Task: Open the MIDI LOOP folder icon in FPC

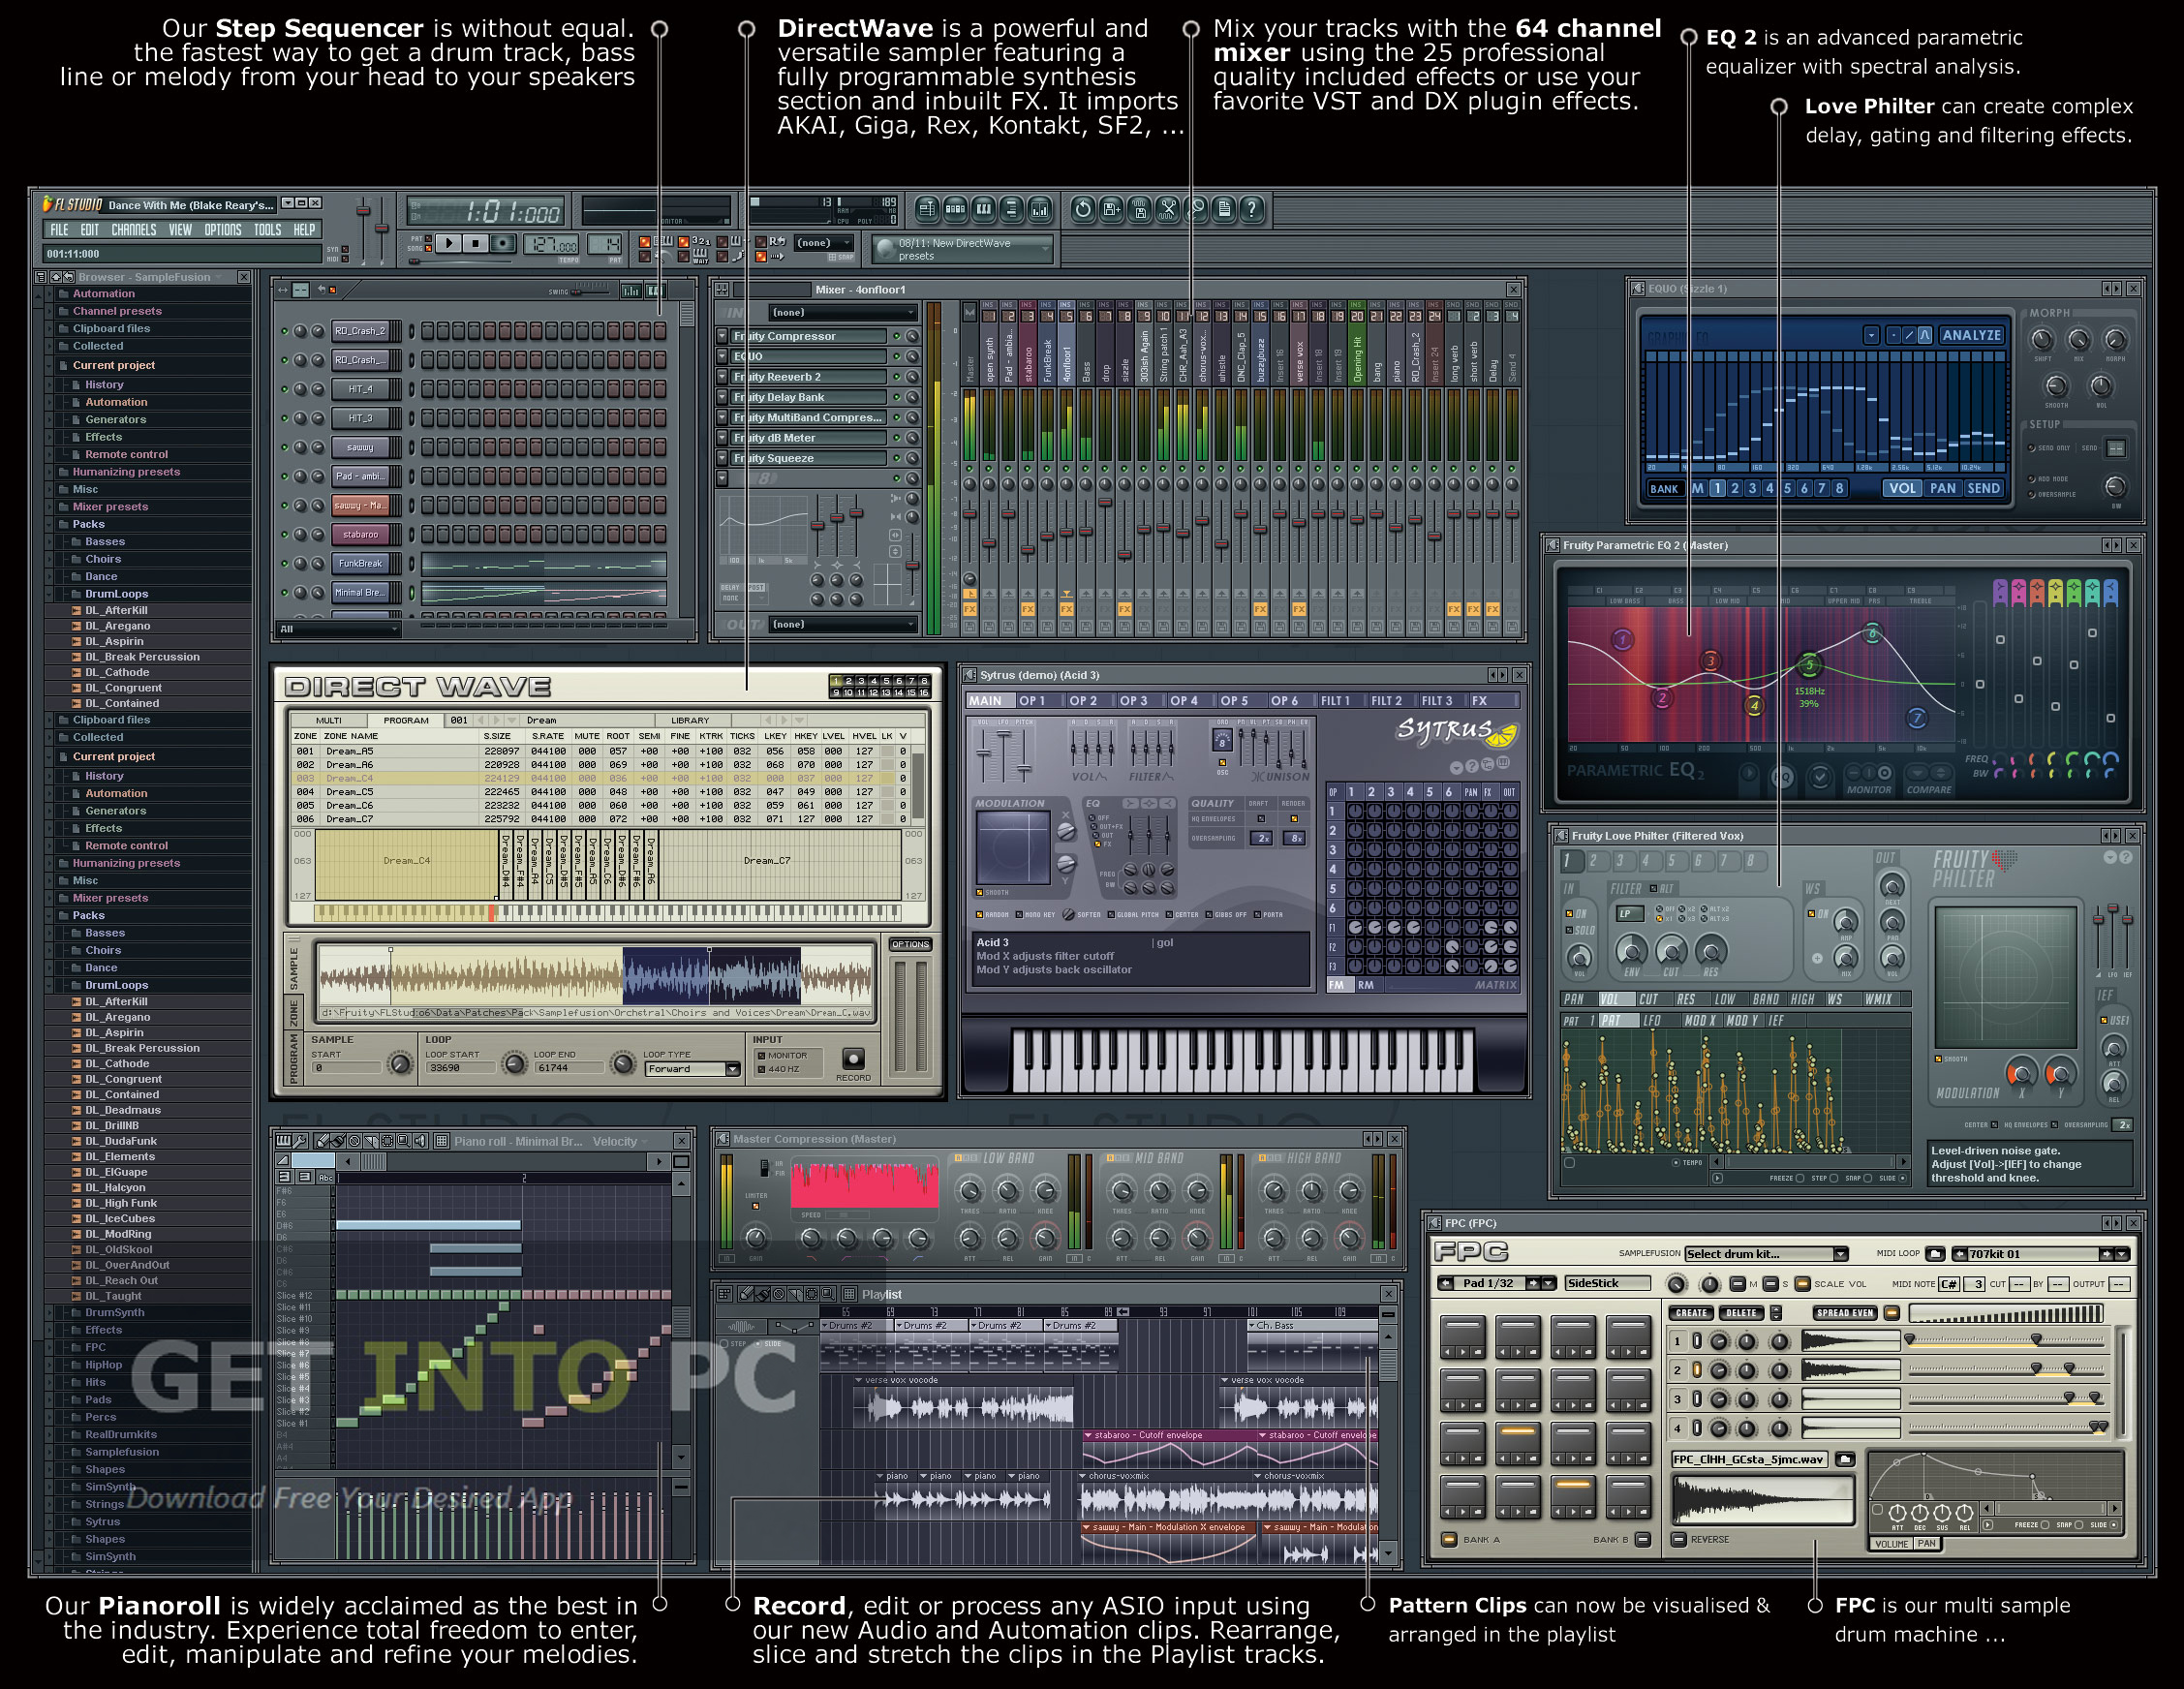Action: 1935,1254
